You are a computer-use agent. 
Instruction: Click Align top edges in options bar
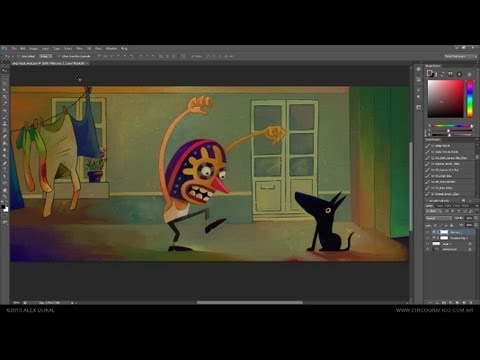click(x=100, y=56)
